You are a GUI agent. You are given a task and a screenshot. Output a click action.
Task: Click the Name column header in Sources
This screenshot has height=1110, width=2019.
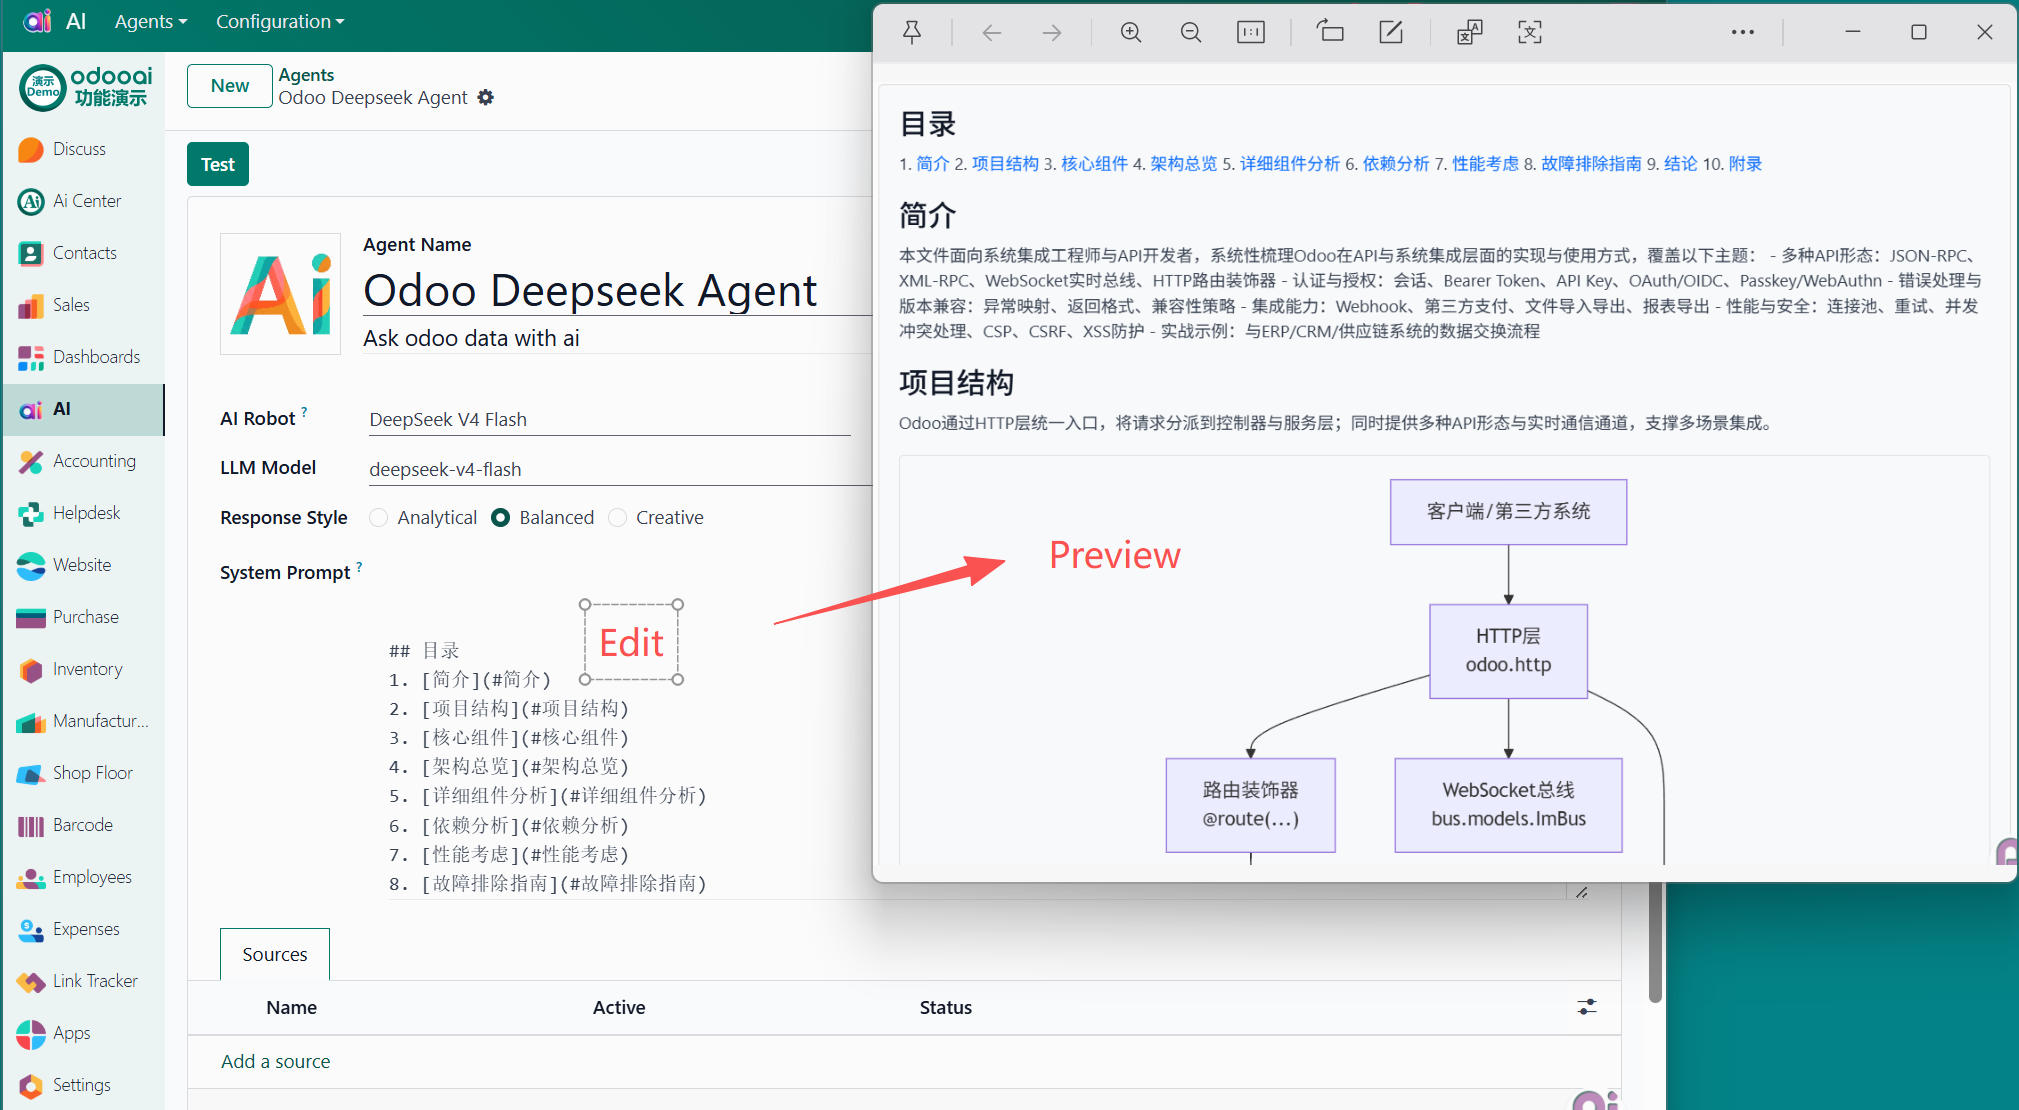tap(291, 1007)
